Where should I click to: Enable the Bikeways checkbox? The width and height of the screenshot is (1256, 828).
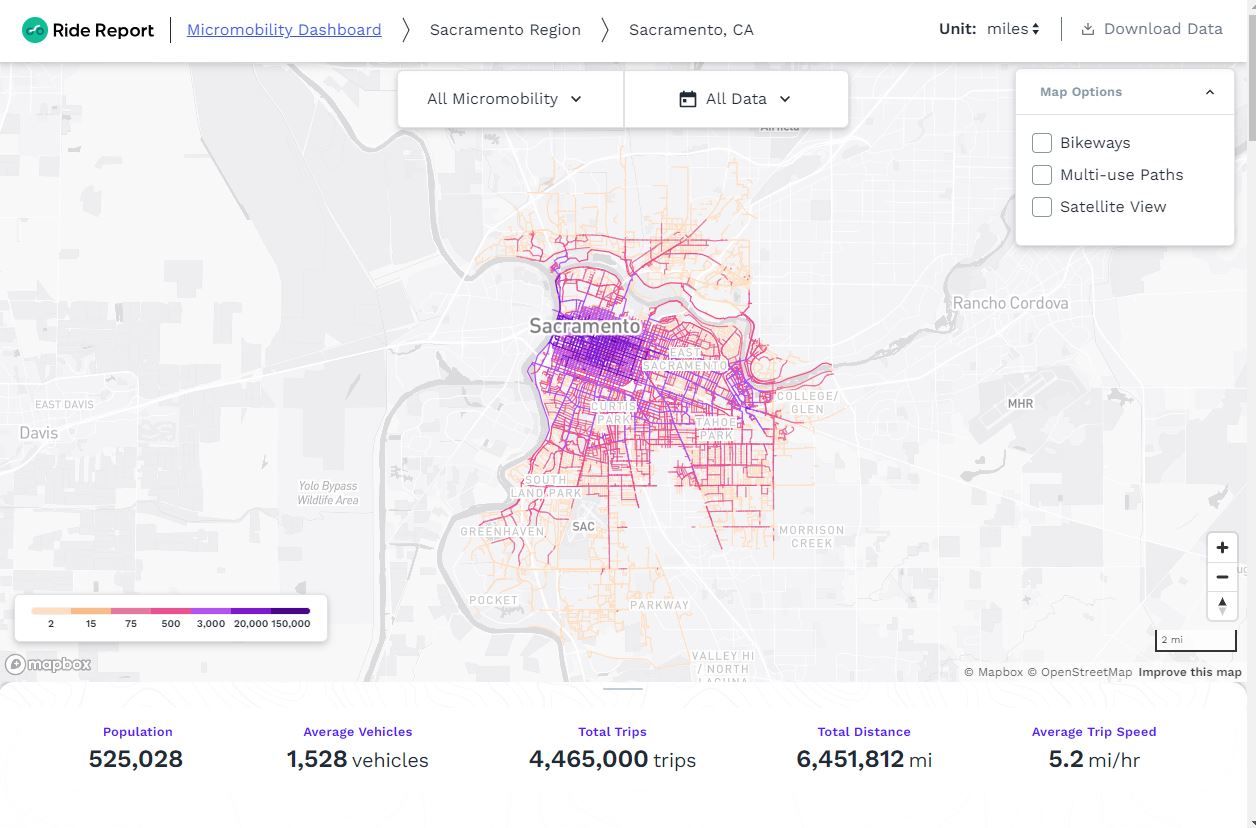(x=1042, y=143)
